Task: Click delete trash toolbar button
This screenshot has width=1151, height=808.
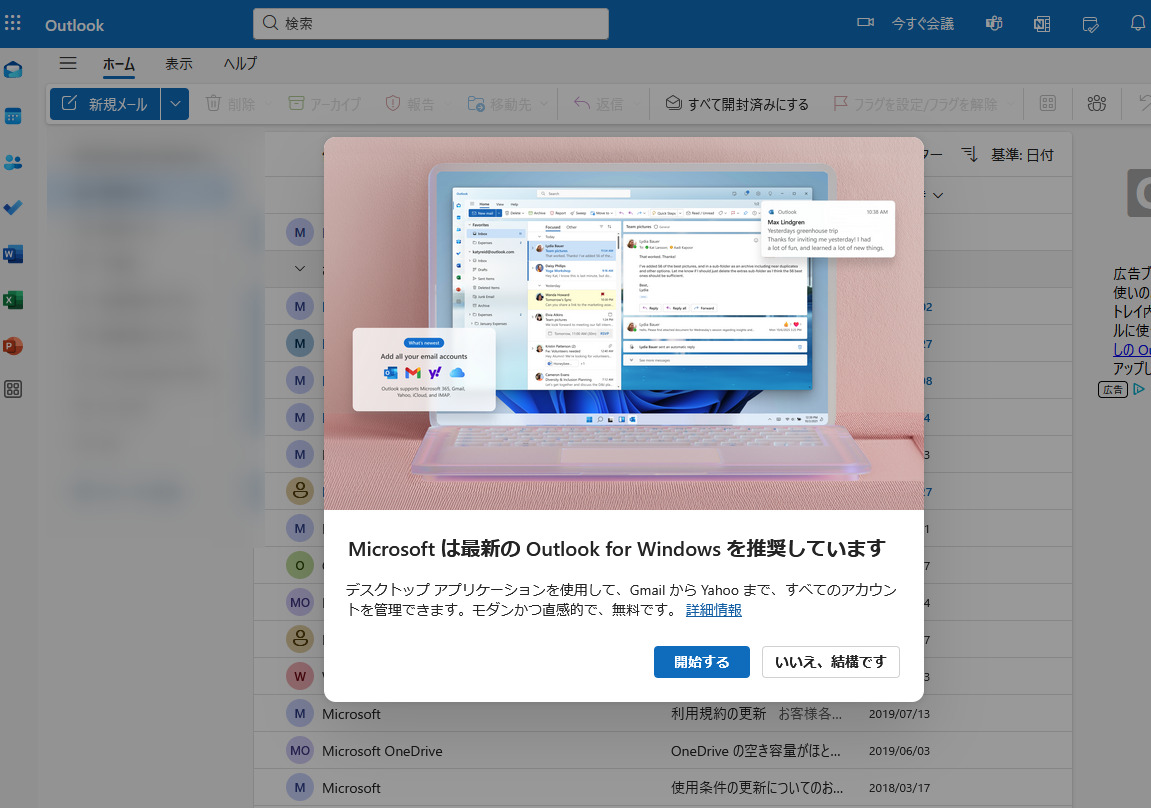Action: pos(230,104)
